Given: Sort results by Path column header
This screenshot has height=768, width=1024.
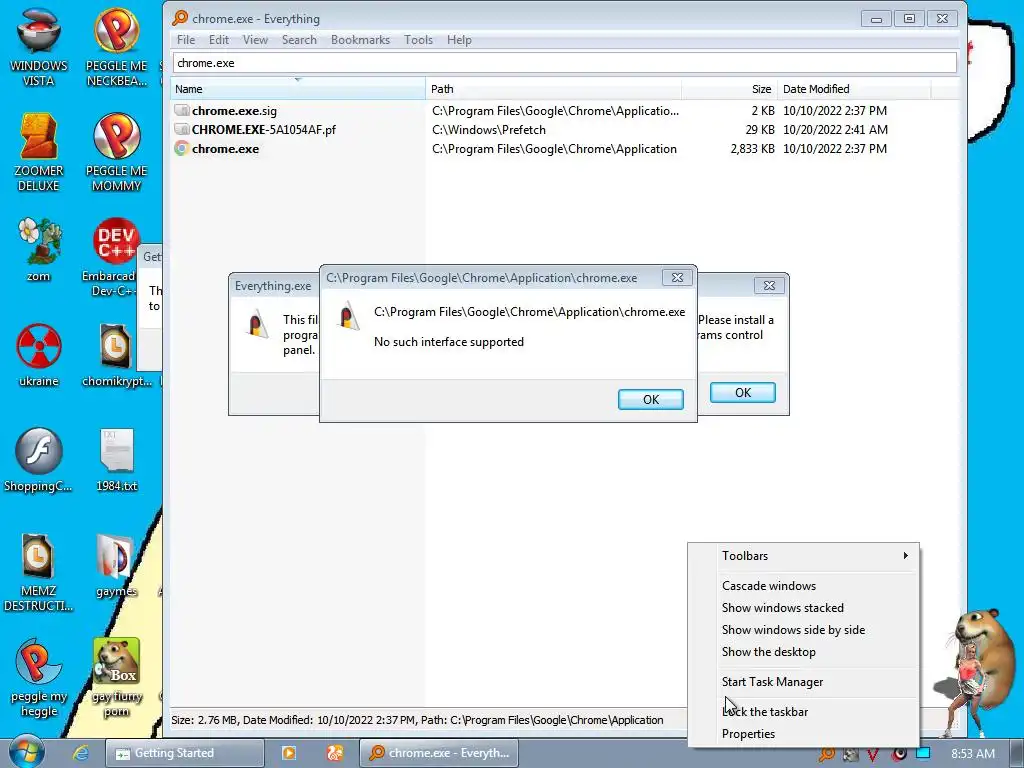Looking at the screenshot, I should pyautogui.click(x=553, y=89).
